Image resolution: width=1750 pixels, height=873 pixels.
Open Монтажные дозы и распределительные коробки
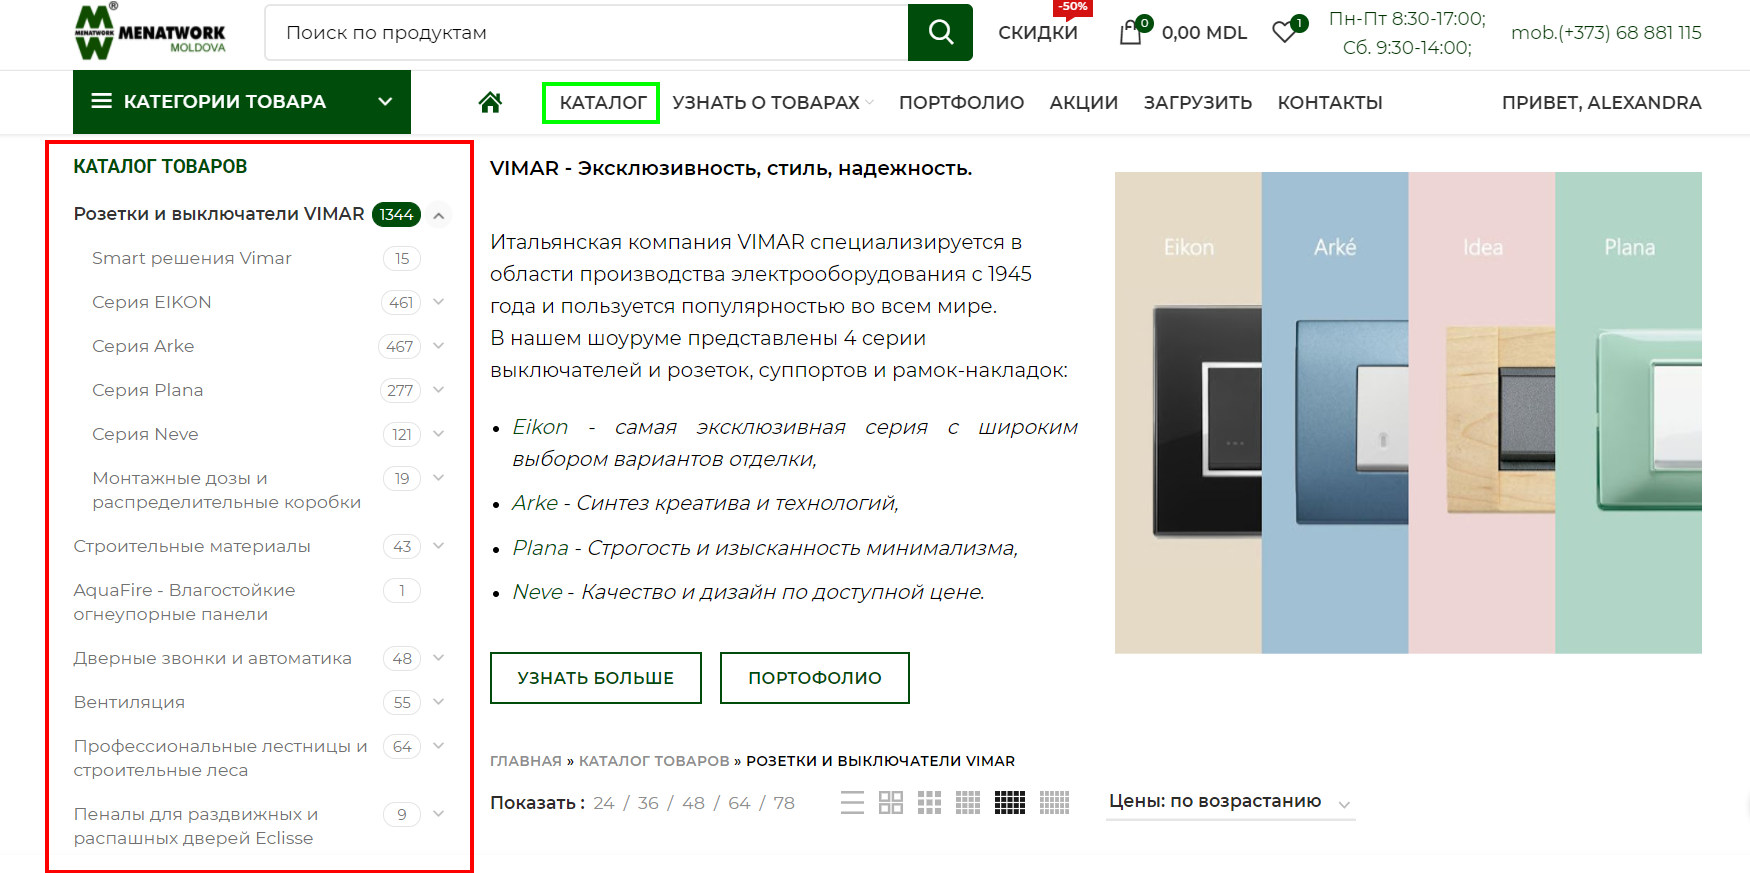tap(226, 490)
